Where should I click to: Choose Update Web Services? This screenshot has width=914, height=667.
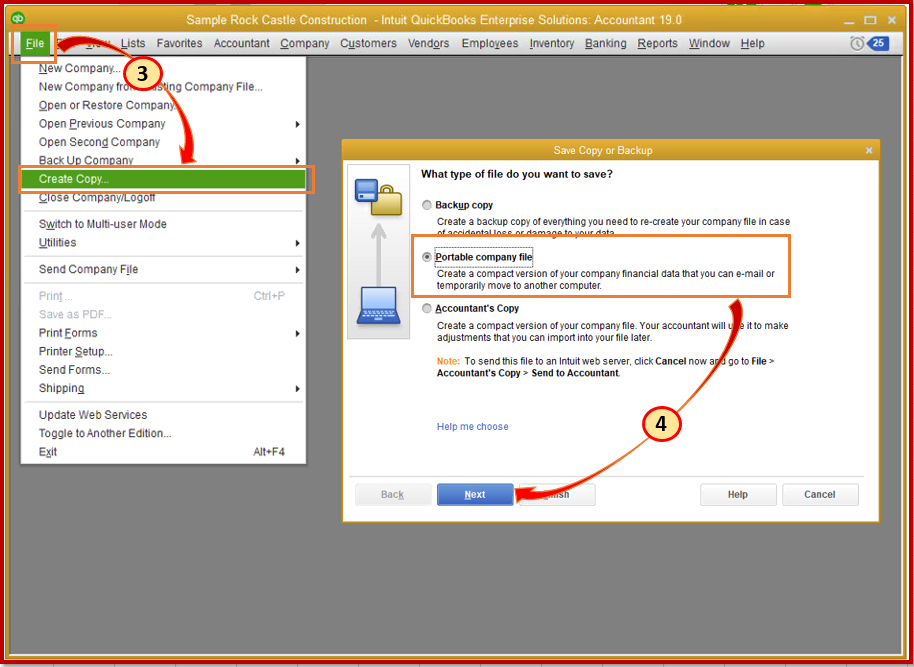[93, 415]
